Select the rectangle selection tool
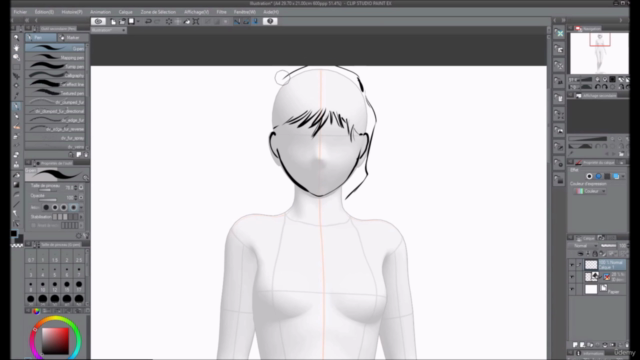640x360 pixels. 16,67
